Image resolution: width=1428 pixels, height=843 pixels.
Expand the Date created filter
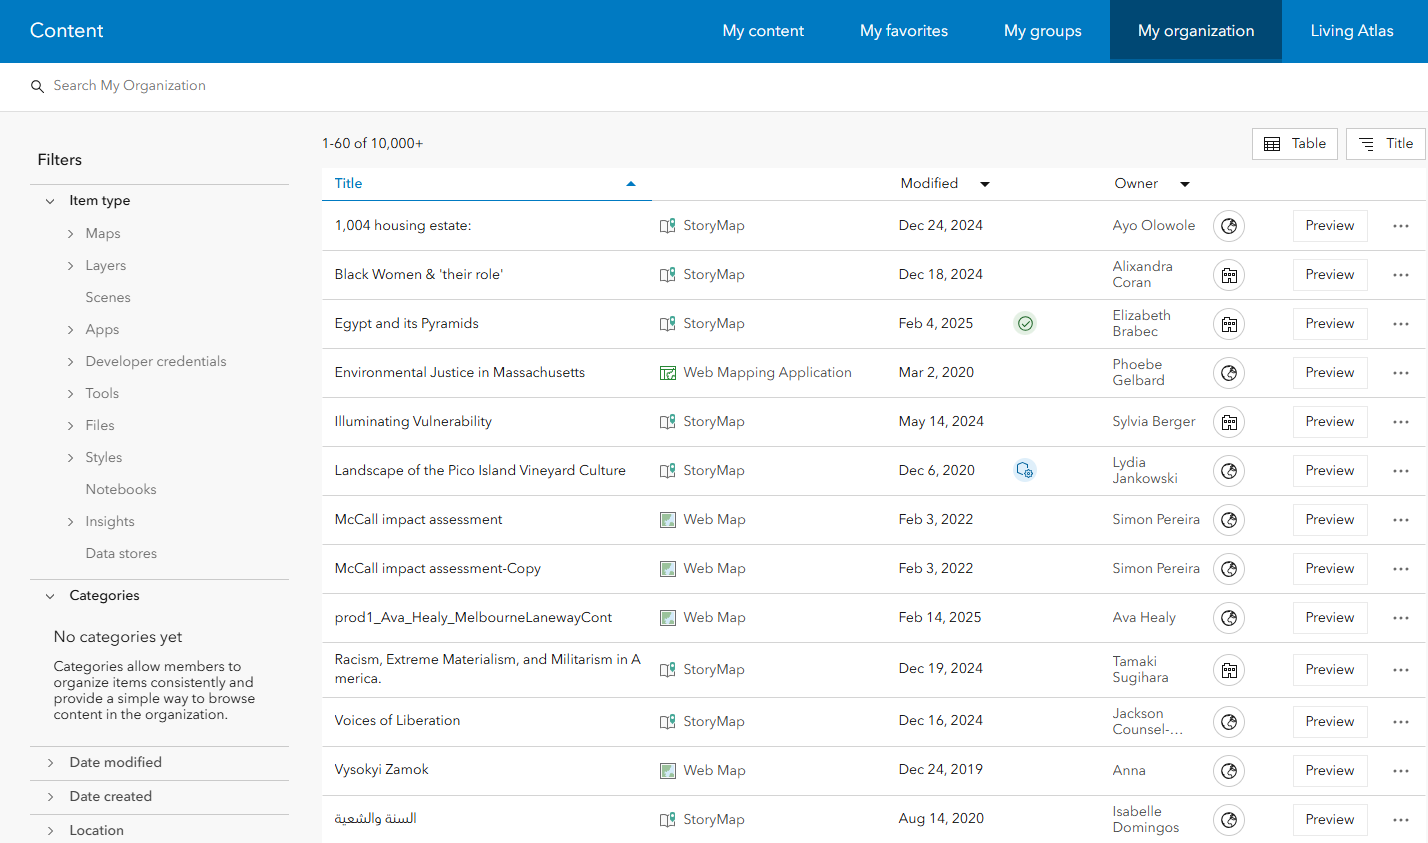click(50, 797)
